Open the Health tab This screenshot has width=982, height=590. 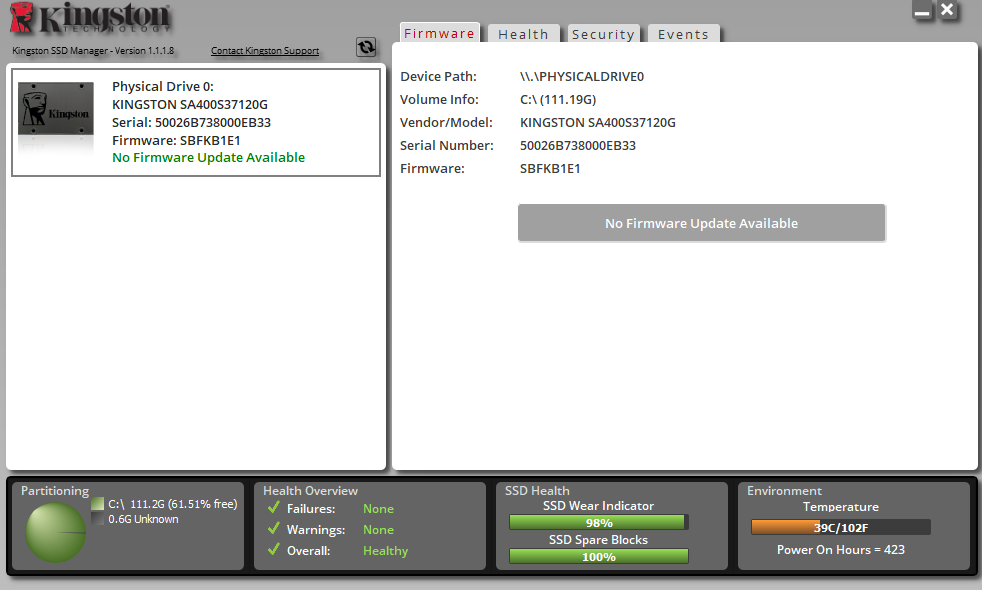524,34
